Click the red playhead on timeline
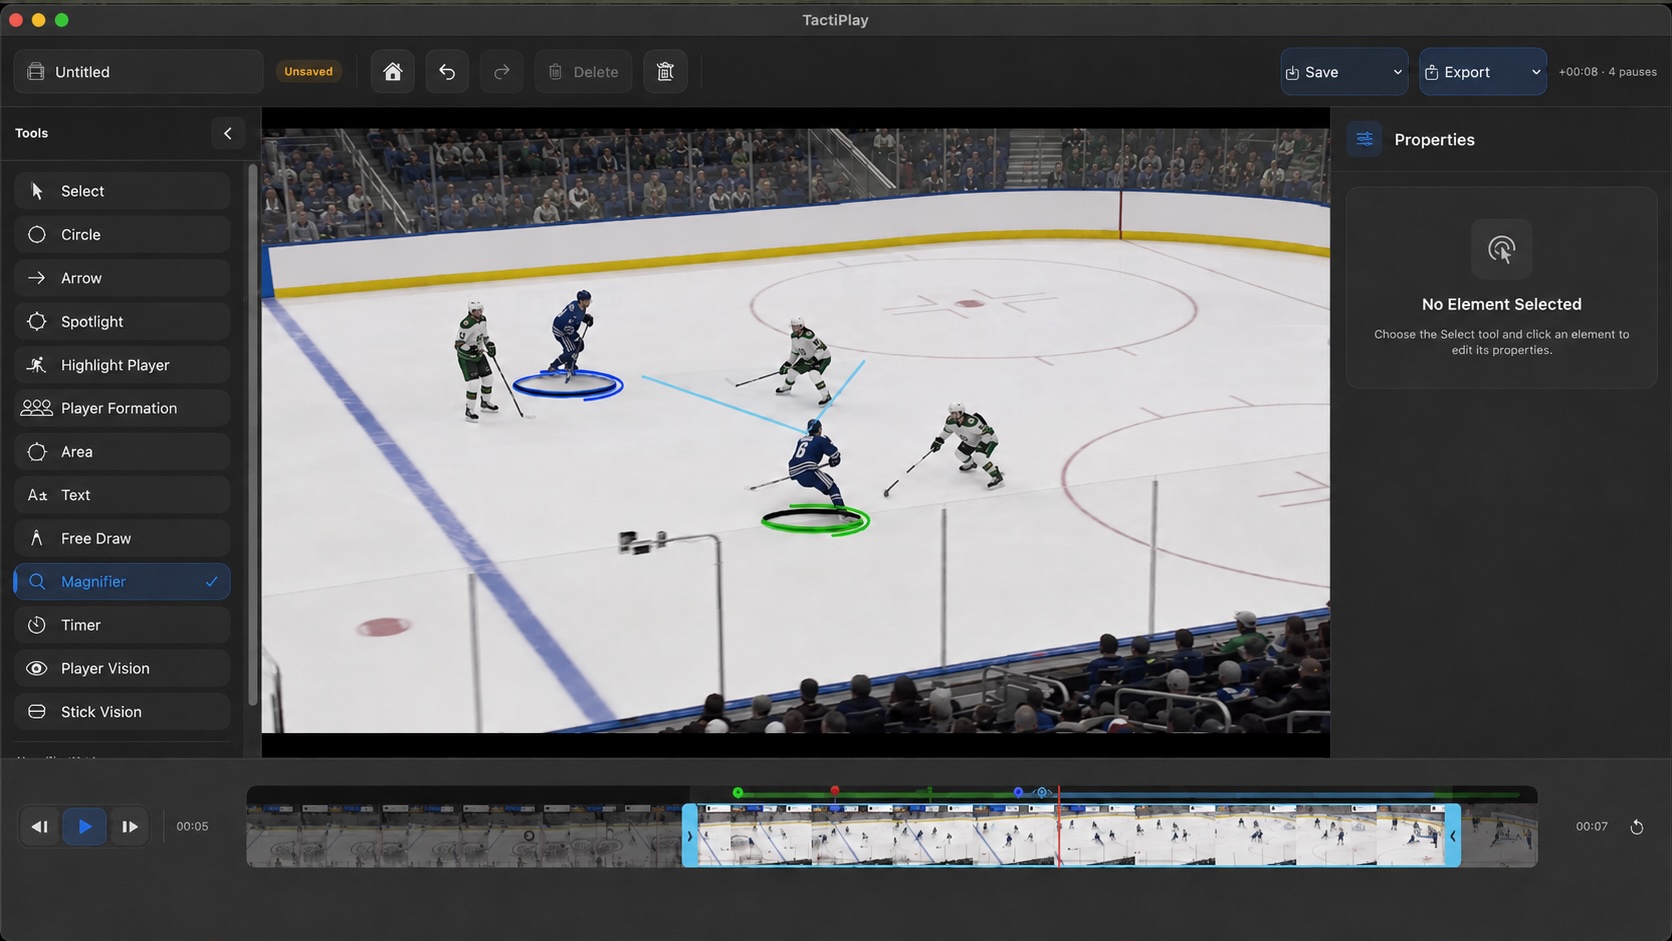Viewport: 1672px width, 941px height. click(x=1059, y=828)
